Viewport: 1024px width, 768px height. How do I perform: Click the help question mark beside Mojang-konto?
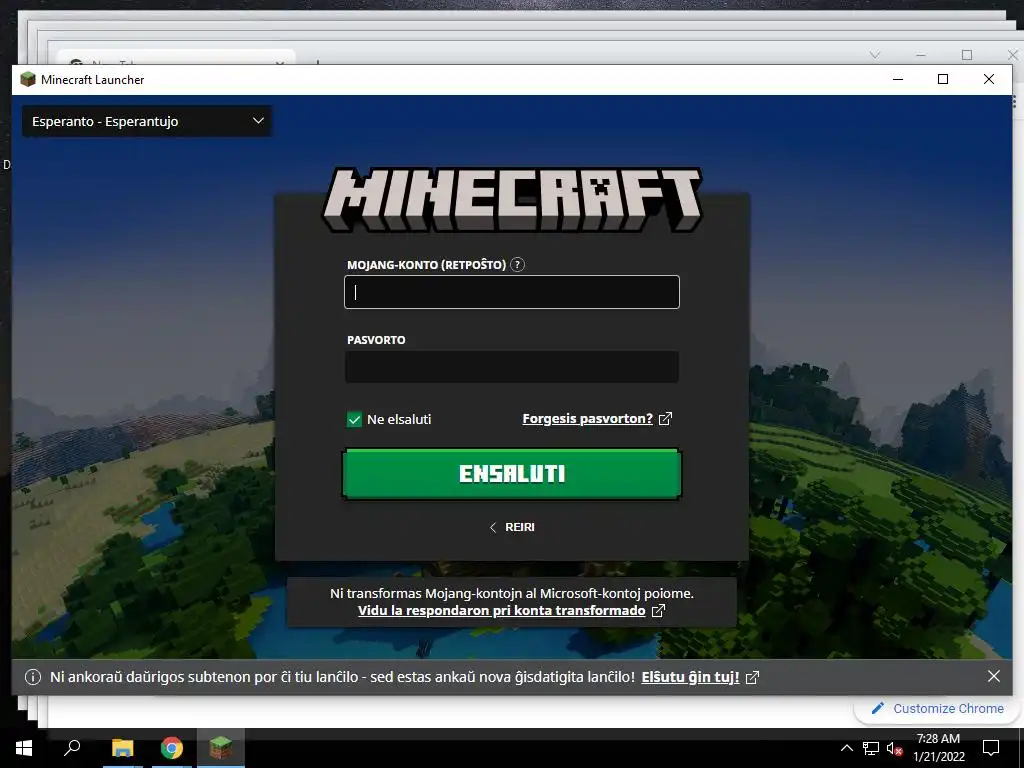pos(517,264)
